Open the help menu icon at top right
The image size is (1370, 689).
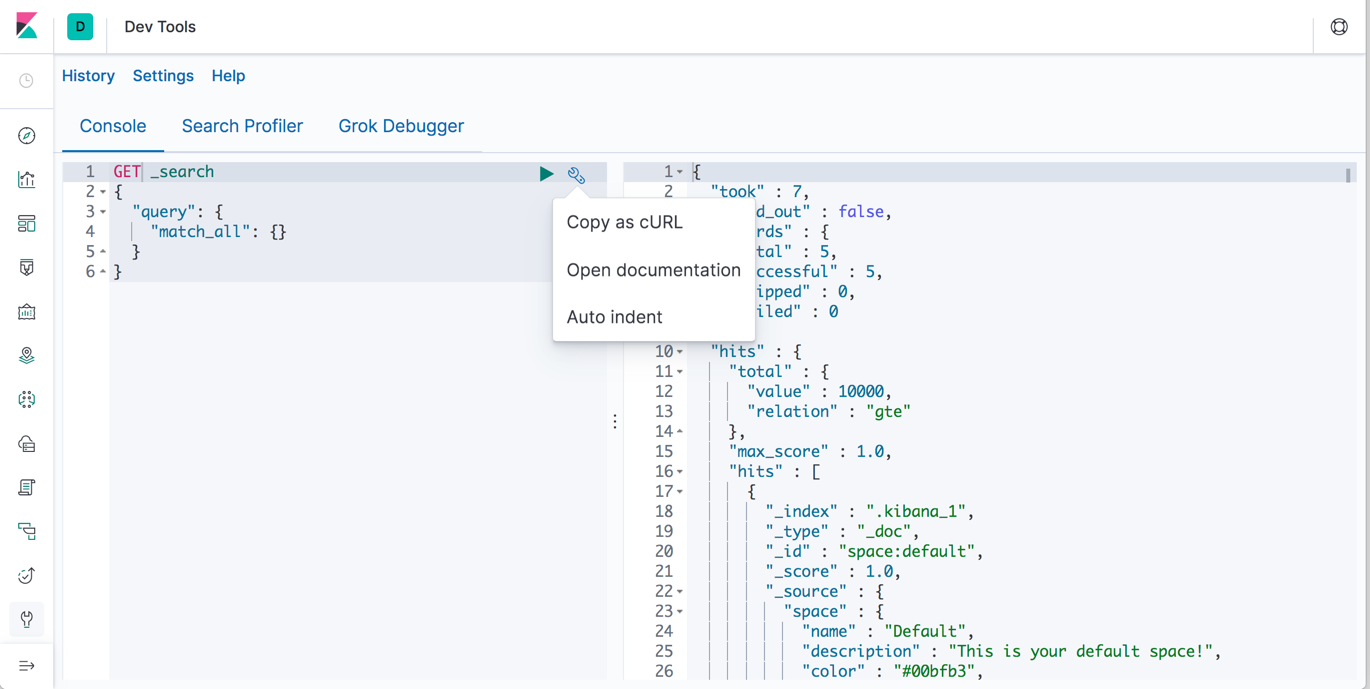pyautogui.click(x=1339, y=27)
